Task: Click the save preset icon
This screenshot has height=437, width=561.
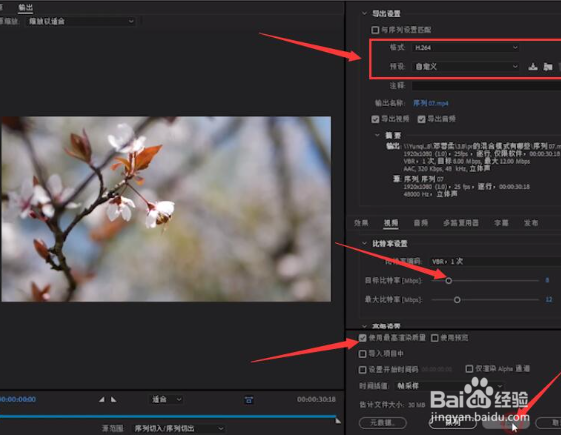Action: 533,67
